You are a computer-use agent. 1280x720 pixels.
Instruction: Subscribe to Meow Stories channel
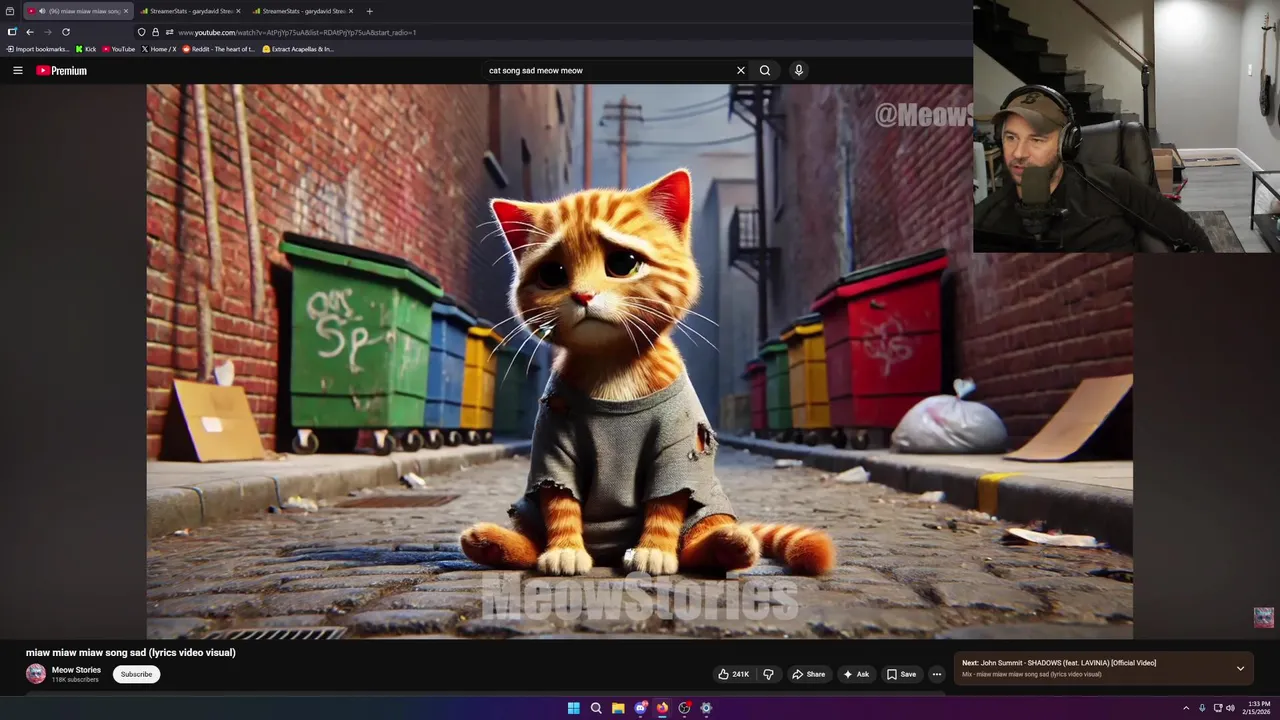[x=136, y=674]
